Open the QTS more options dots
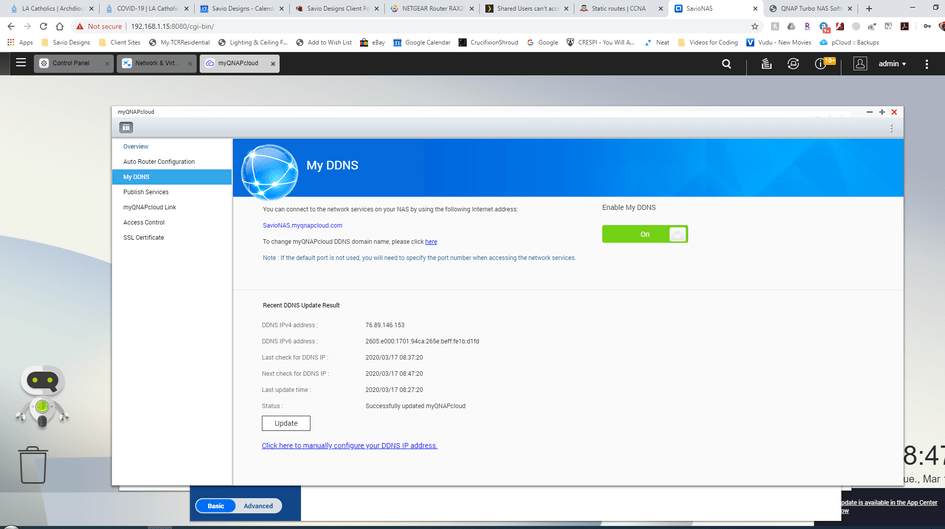 [x=927, y=63]
